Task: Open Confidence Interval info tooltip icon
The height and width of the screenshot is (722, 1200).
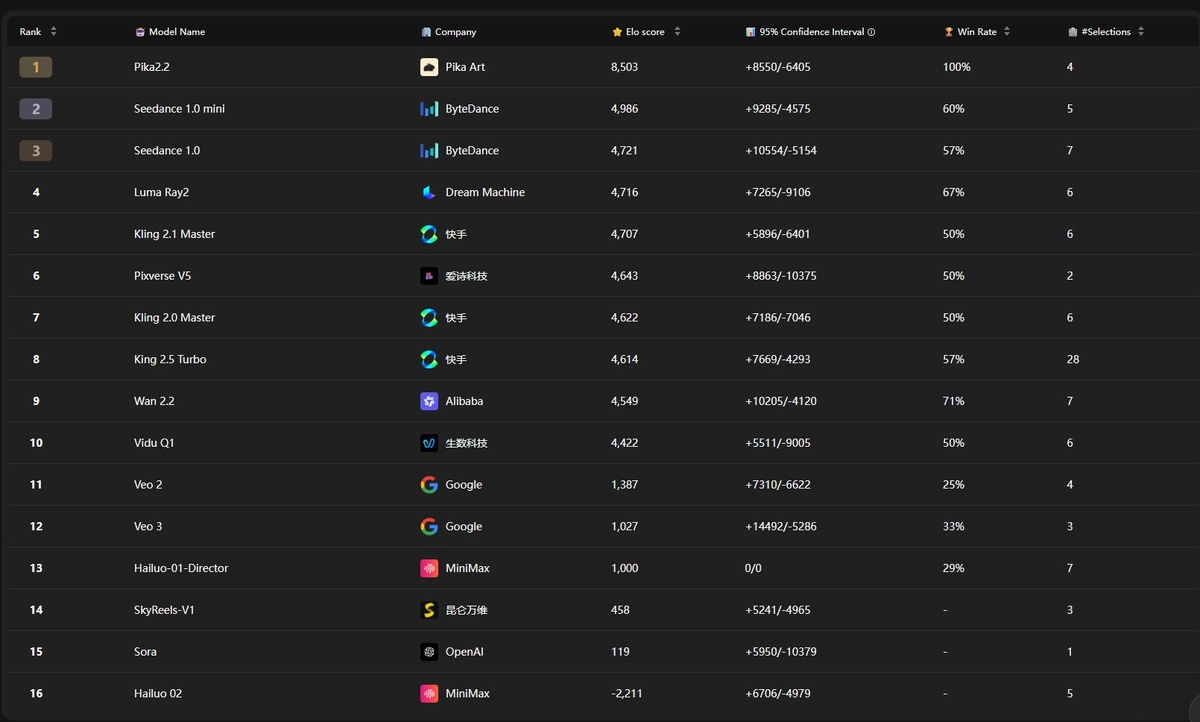Action: point(871,32)
